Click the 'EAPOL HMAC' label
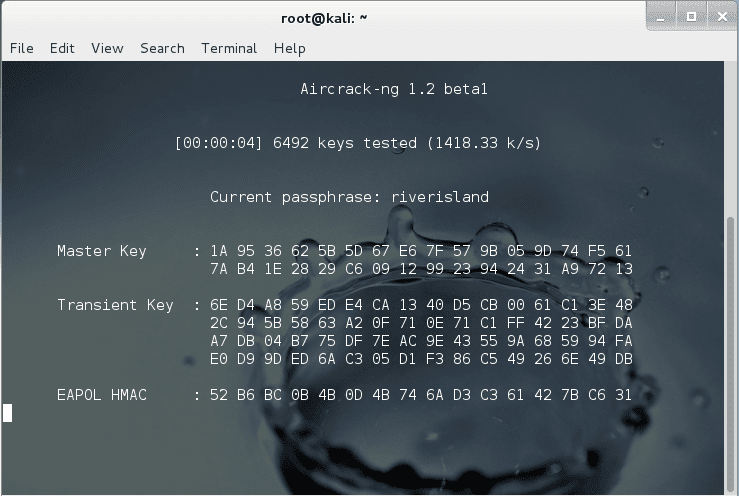The height and width of the screenshot is (496, 739). click(102, 395)
